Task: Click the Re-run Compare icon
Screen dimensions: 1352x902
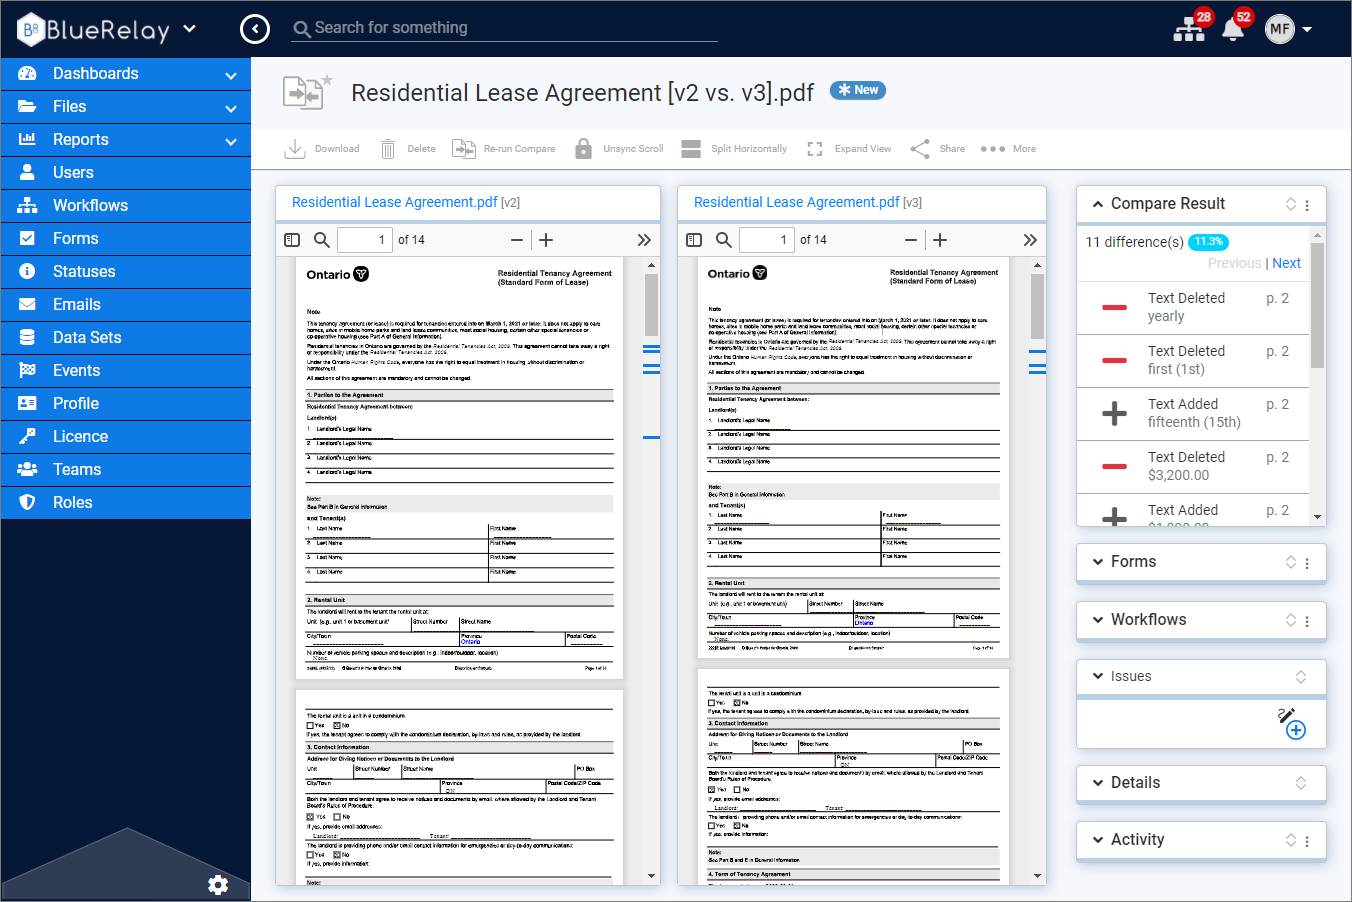Action: click(x=464, y=149)
